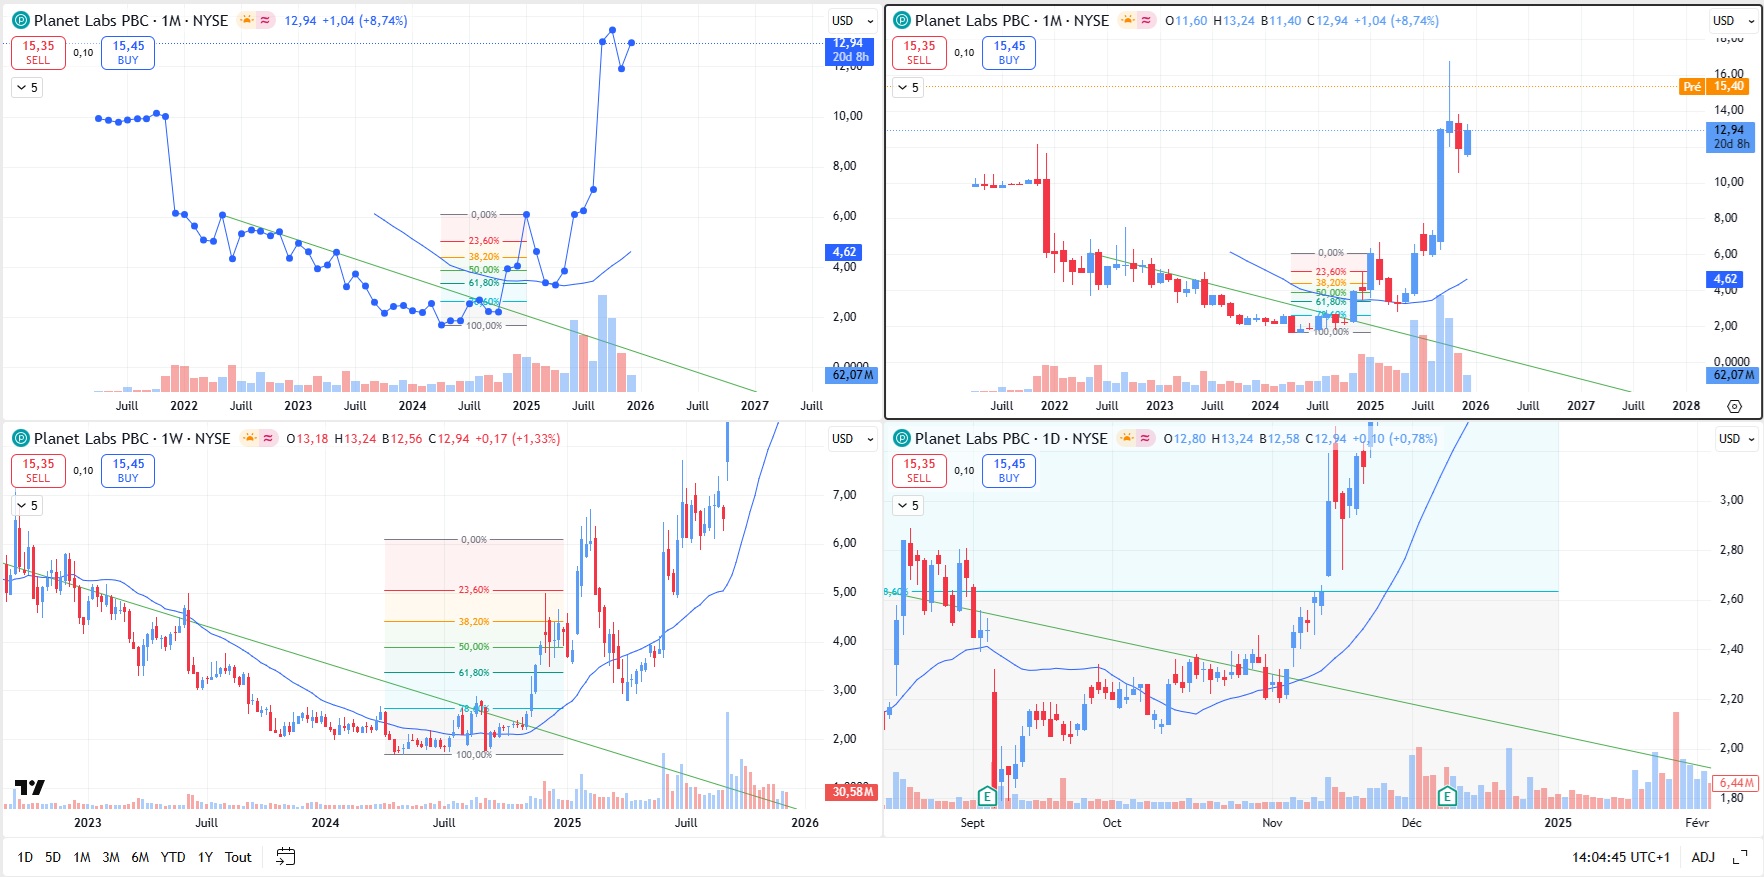Click BUY 15,45 in 1M line chart
This screenshot has width=1764, height=877.
(x=128, y=53)
